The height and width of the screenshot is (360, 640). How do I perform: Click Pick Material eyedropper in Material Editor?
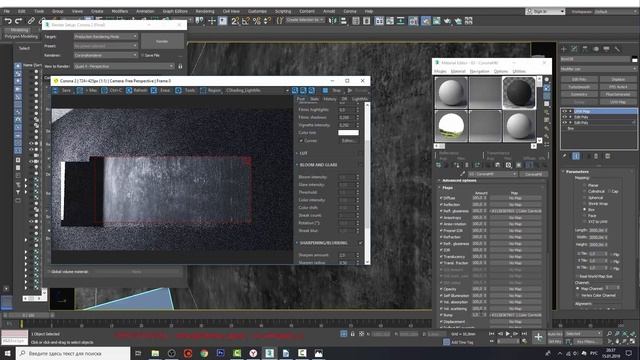click(462, 174)
